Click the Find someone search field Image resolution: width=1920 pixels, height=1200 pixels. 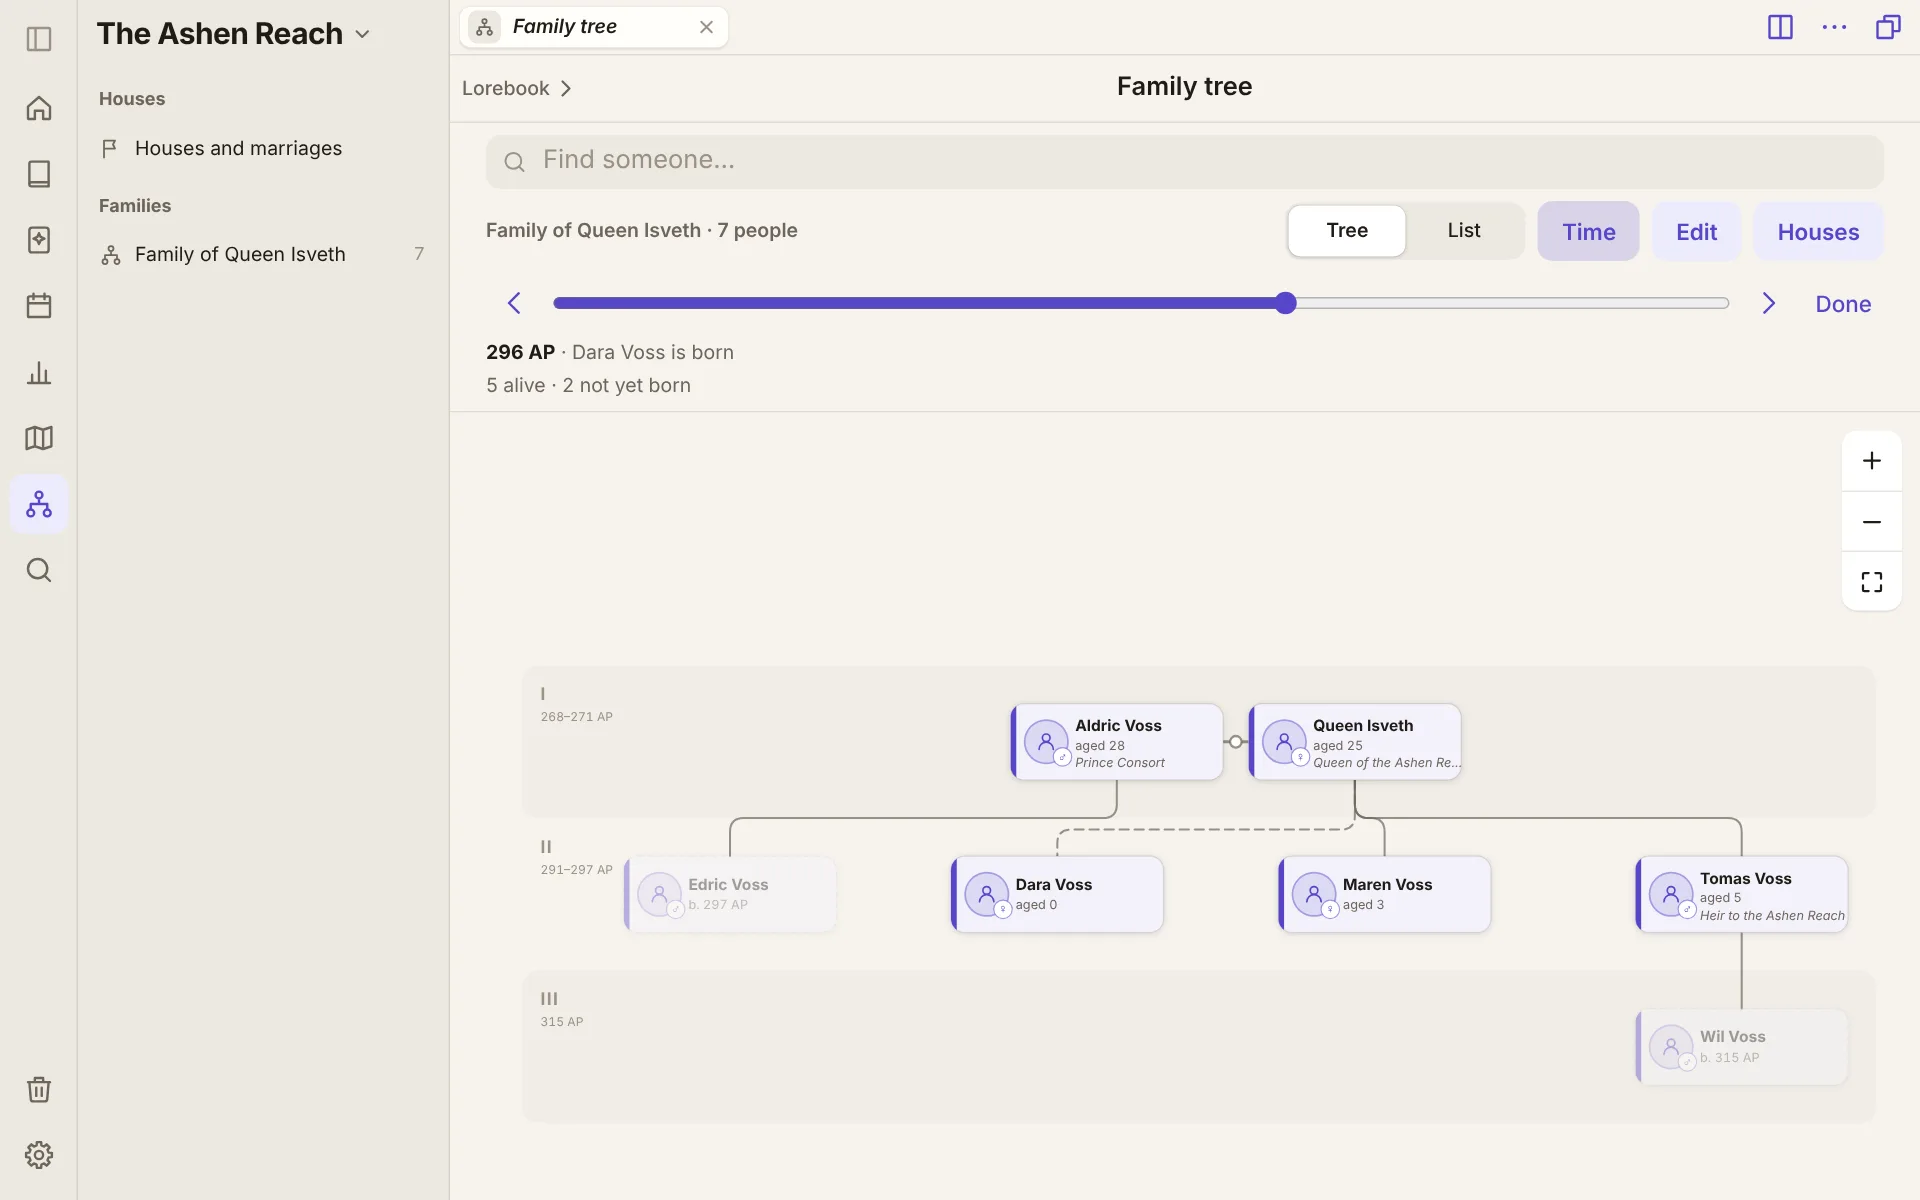[1185, 161]
